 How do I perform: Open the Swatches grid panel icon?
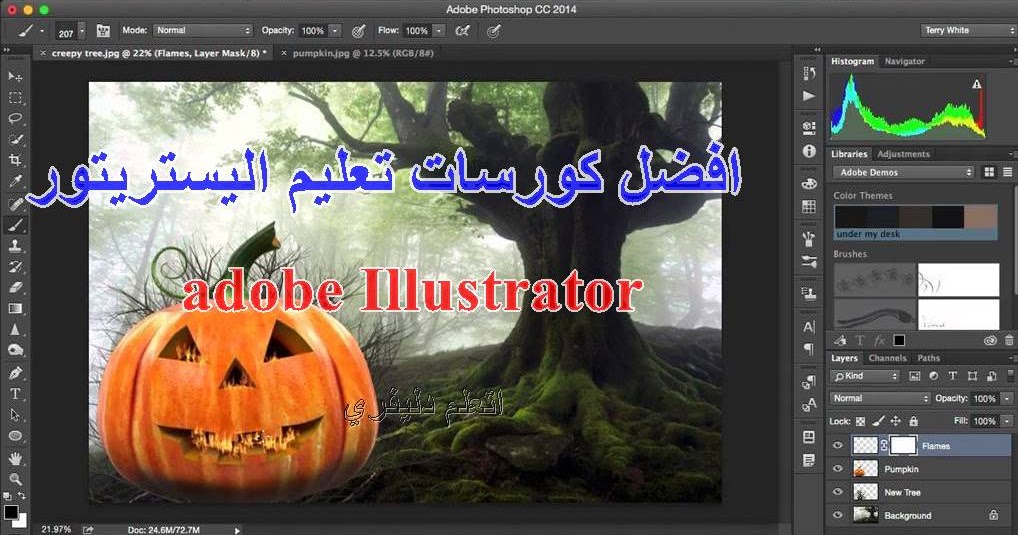(x=809, y=206)
